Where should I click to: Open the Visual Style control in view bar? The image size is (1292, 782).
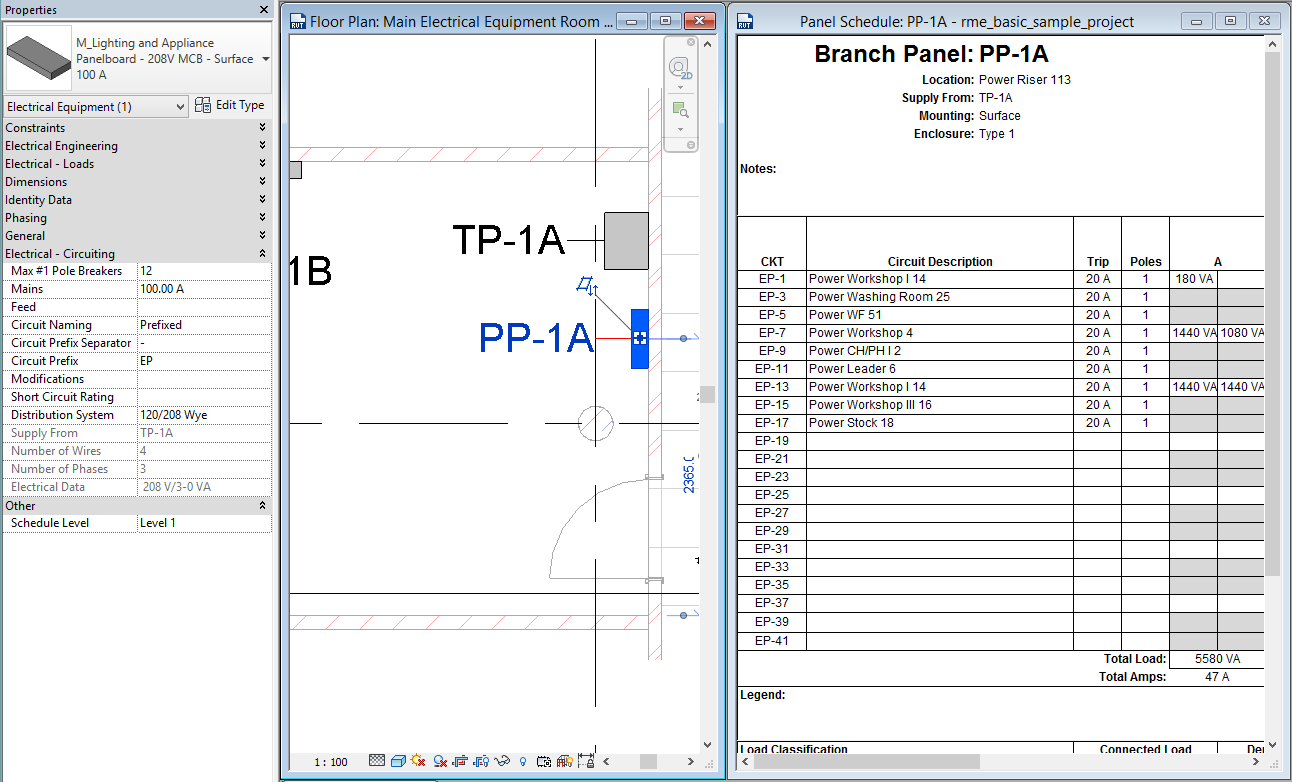396,761
